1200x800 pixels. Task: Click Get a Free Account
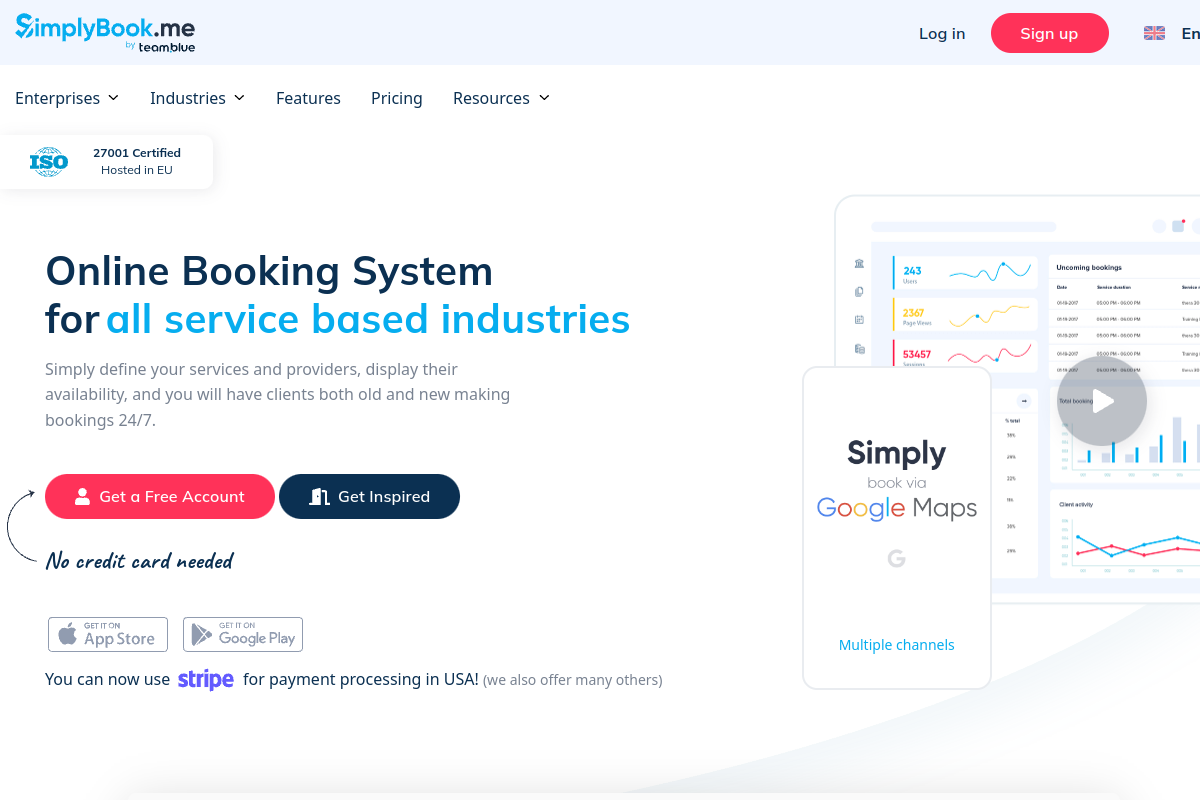tap(160, 496)
